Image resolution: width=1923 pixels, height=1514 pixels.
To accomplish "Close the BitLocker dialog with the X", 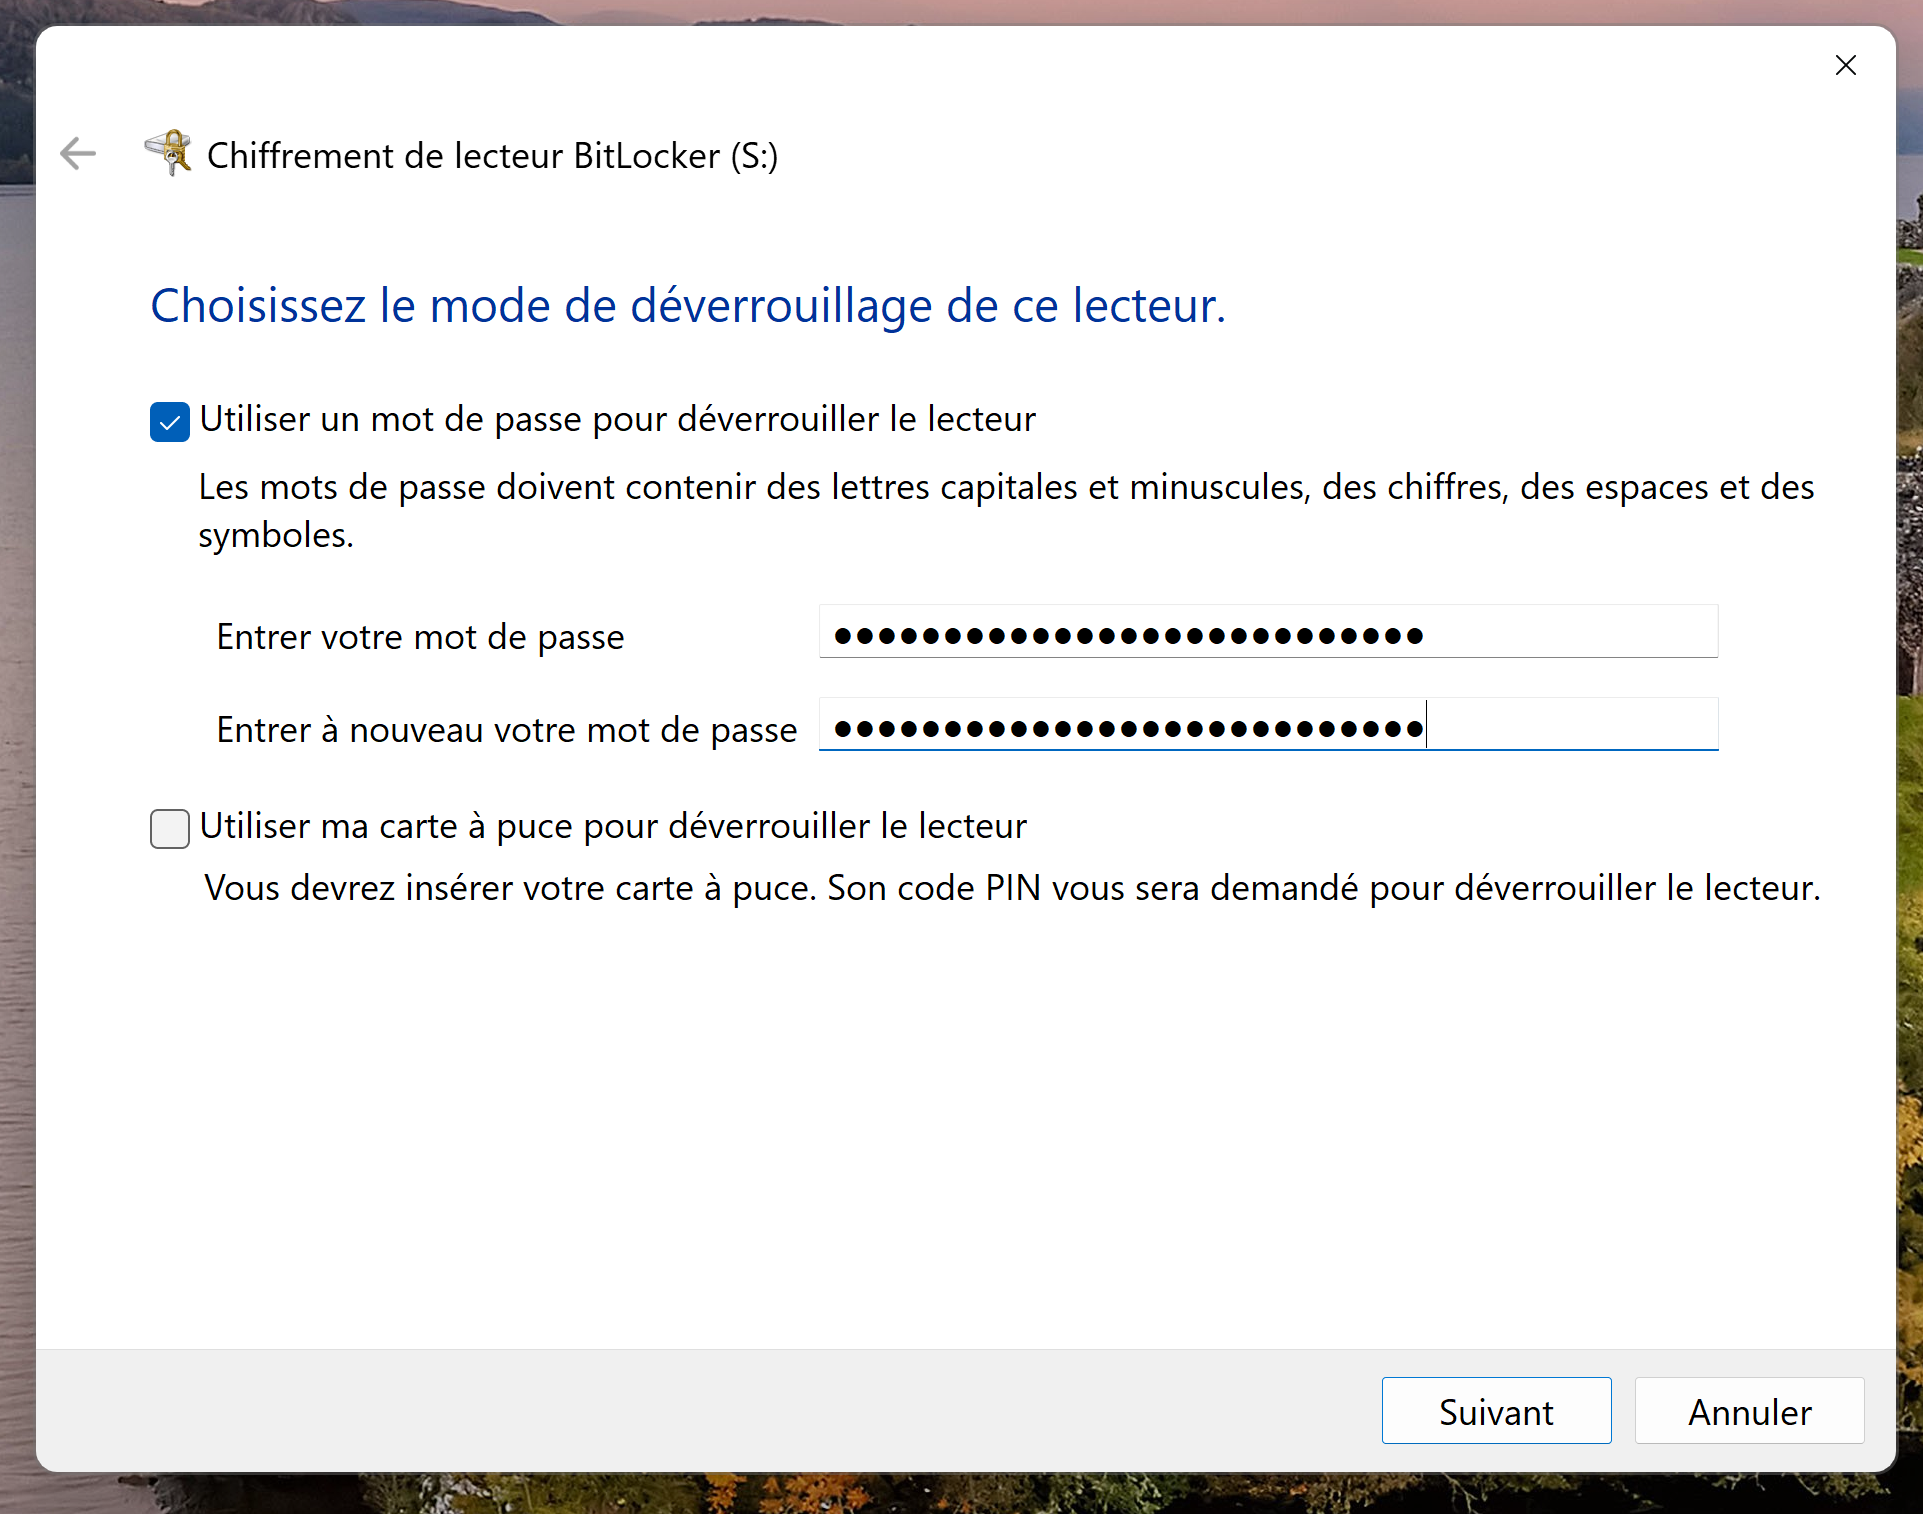I will (x=1845, y=66).
